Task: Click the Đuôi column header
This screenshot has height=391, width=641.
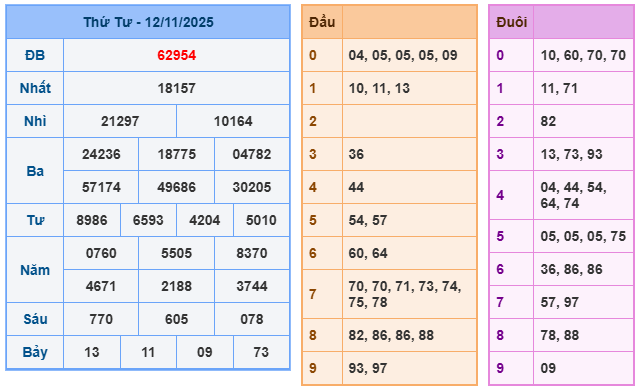Action: (x=511, y=22)
